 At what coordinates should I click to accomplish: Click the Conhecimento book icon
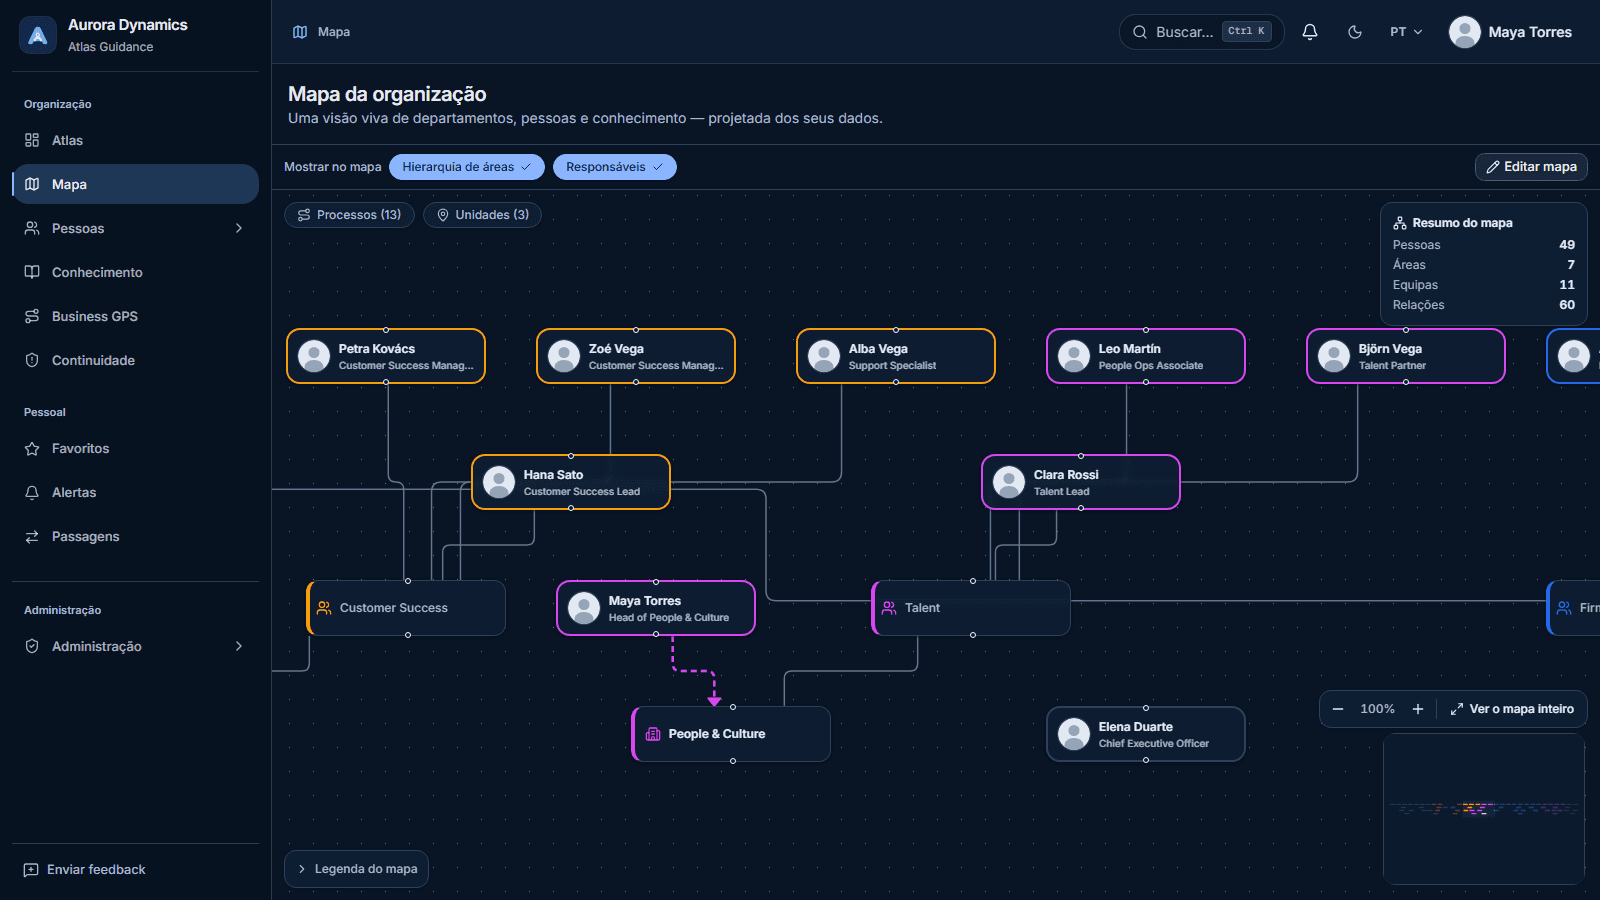32,272
